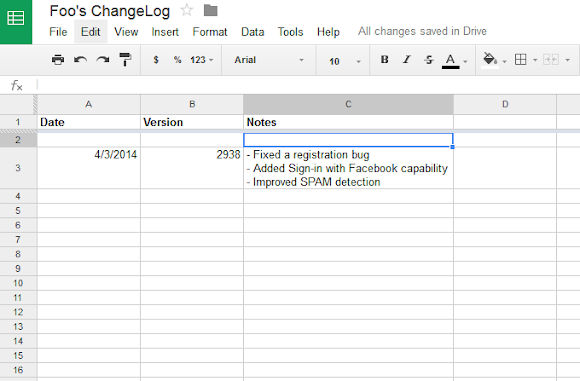The width and height of the screenshot is (580, 381).
Task: Select row 3 header
Action: point(18,168)
